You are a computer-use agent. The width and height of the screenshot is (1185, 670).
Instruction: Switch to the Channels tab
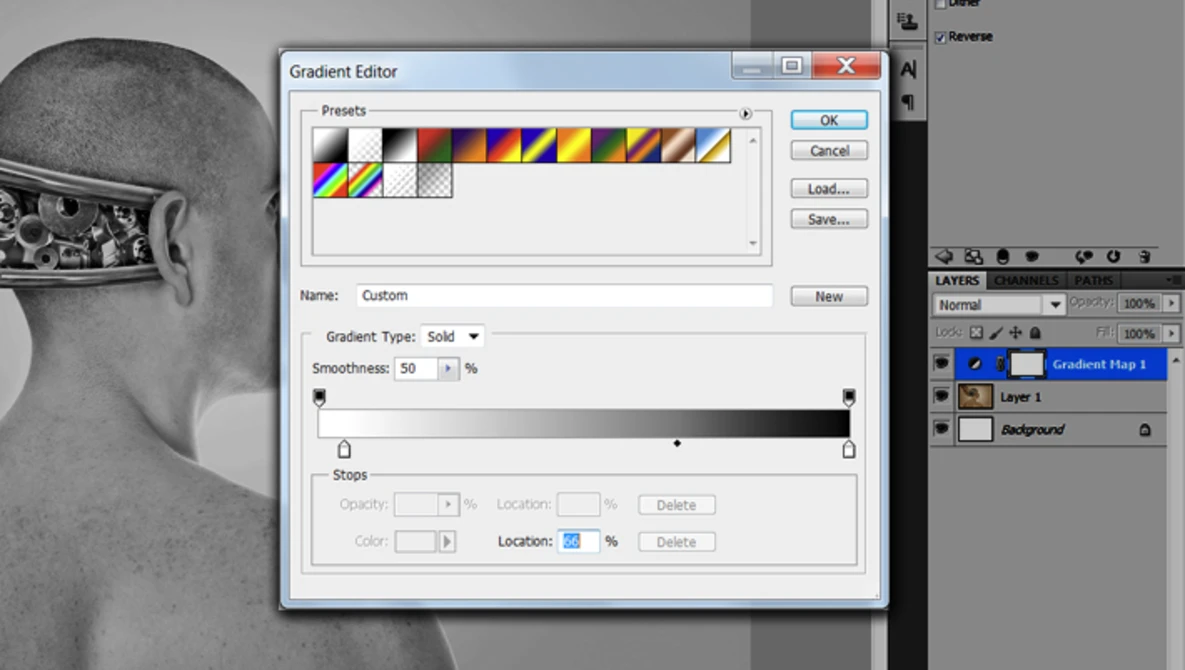[1026, 280]
